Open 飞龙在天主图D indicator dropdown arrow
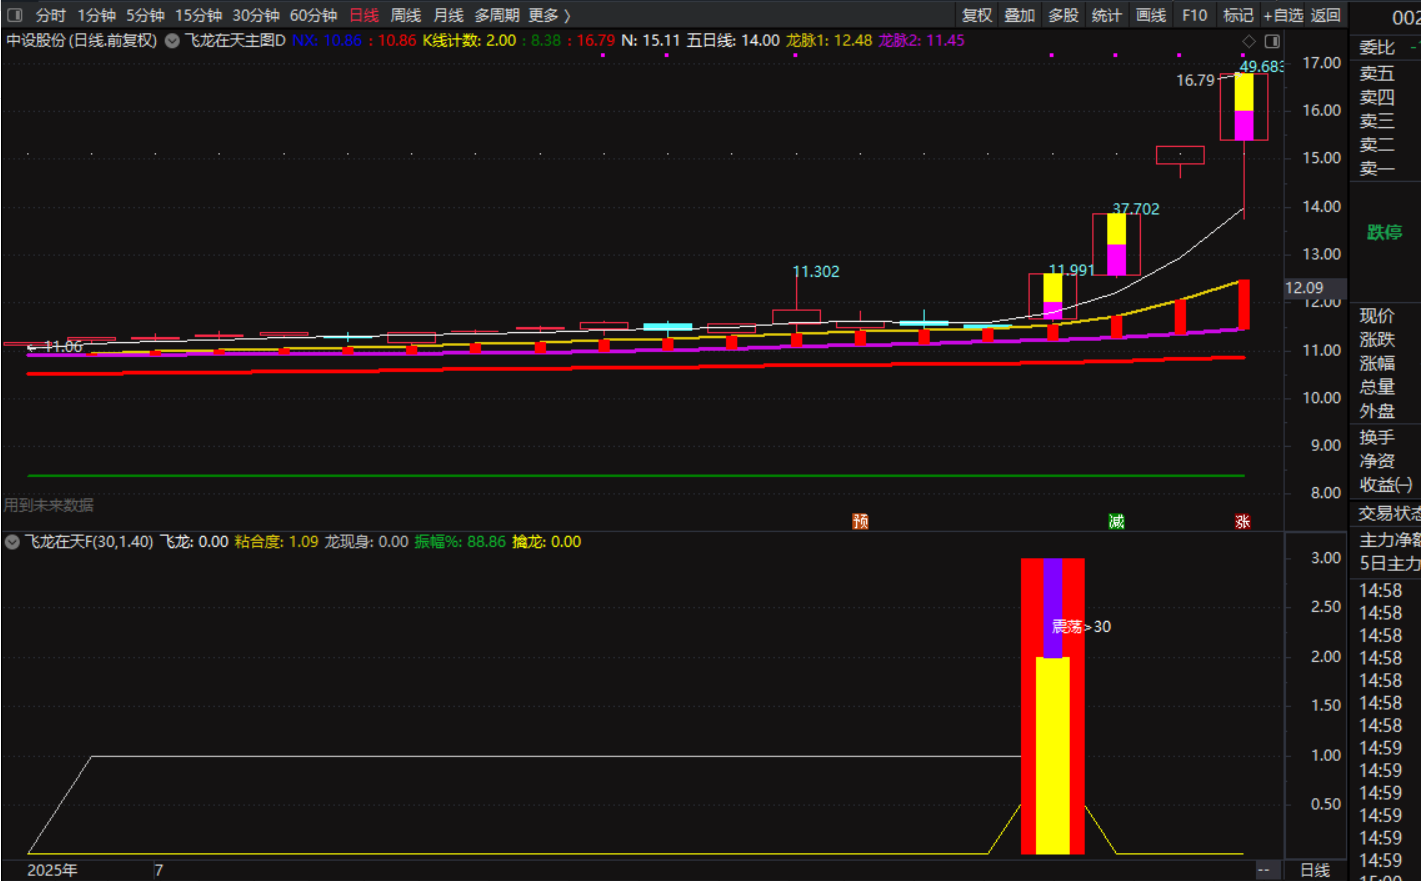Screen dimensions: 1421x881 click(x=172, y=41)
